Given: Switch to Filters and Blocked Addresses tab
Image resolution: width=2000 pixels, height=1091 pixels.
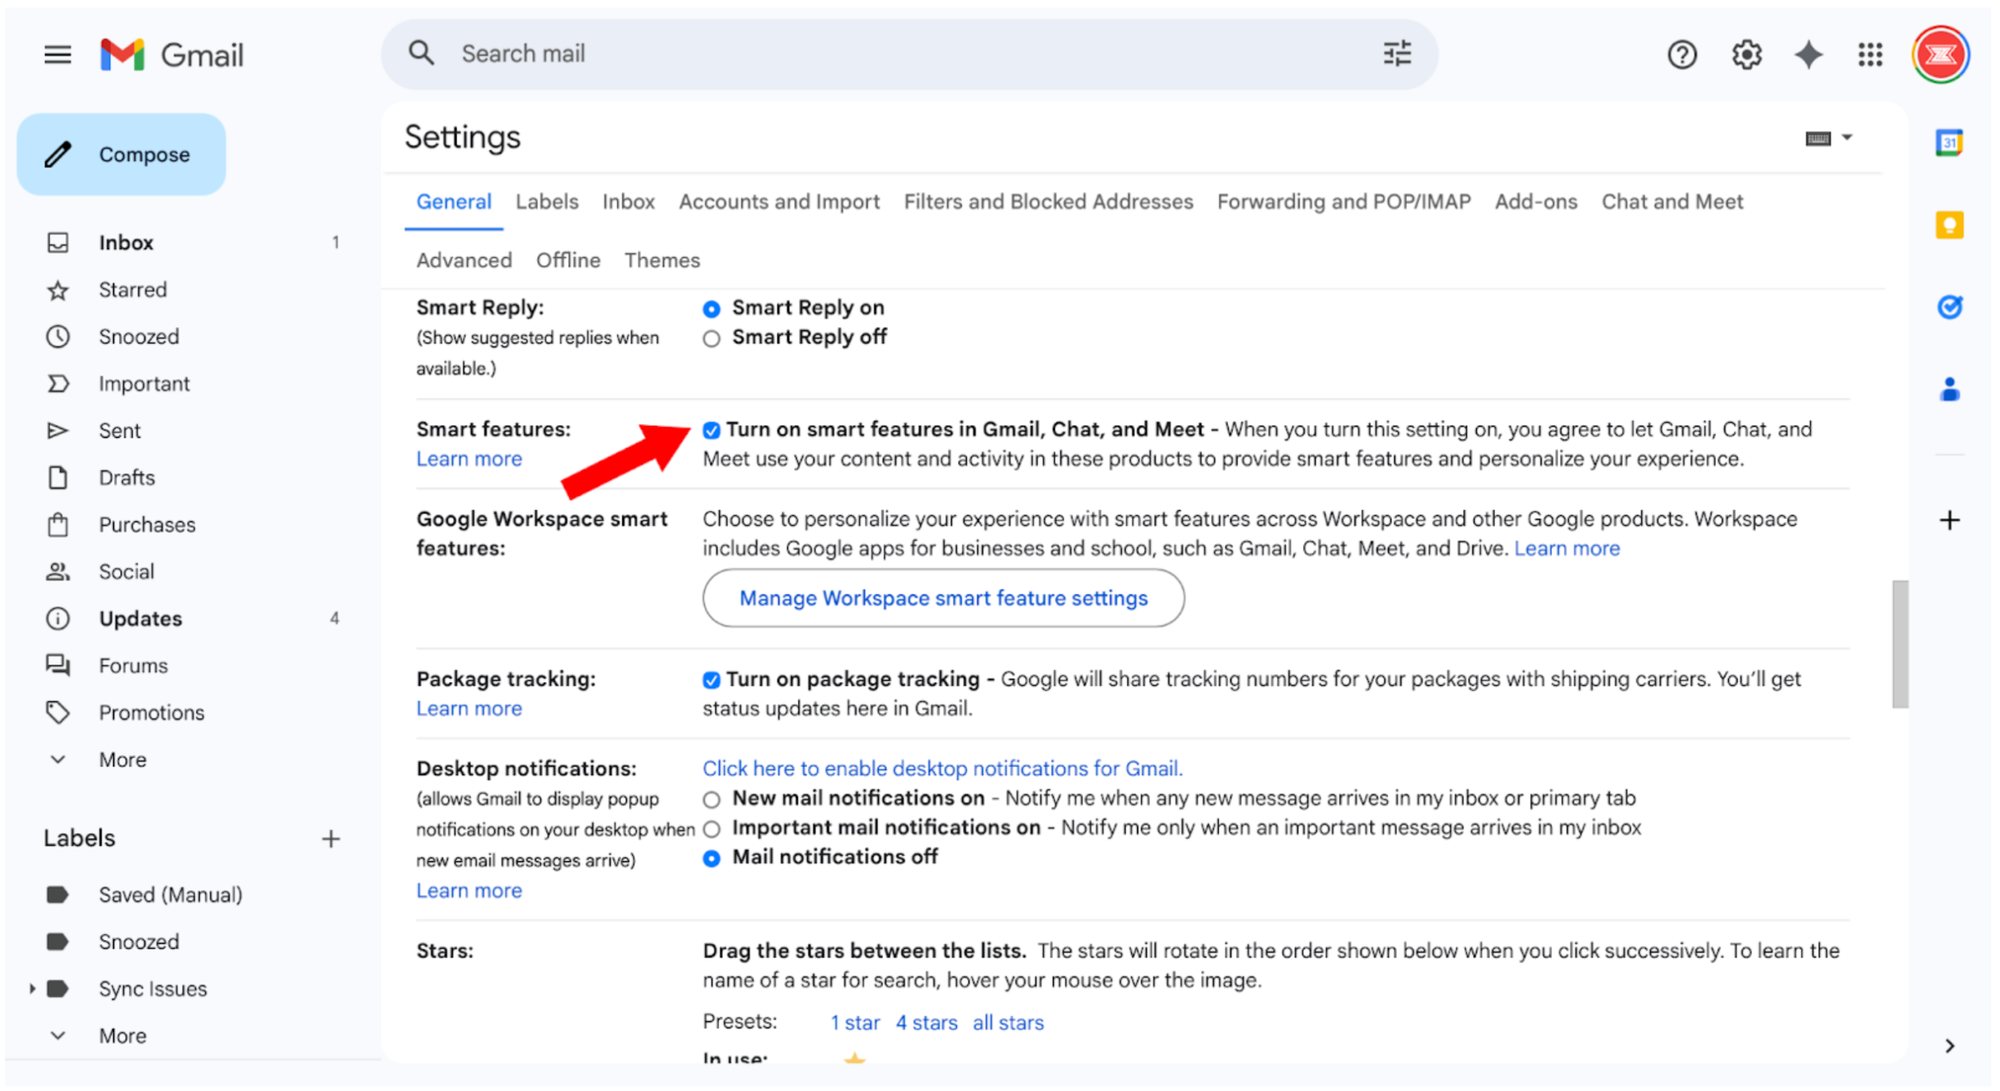Looking at the screenshot, I should pos(1047,202).
